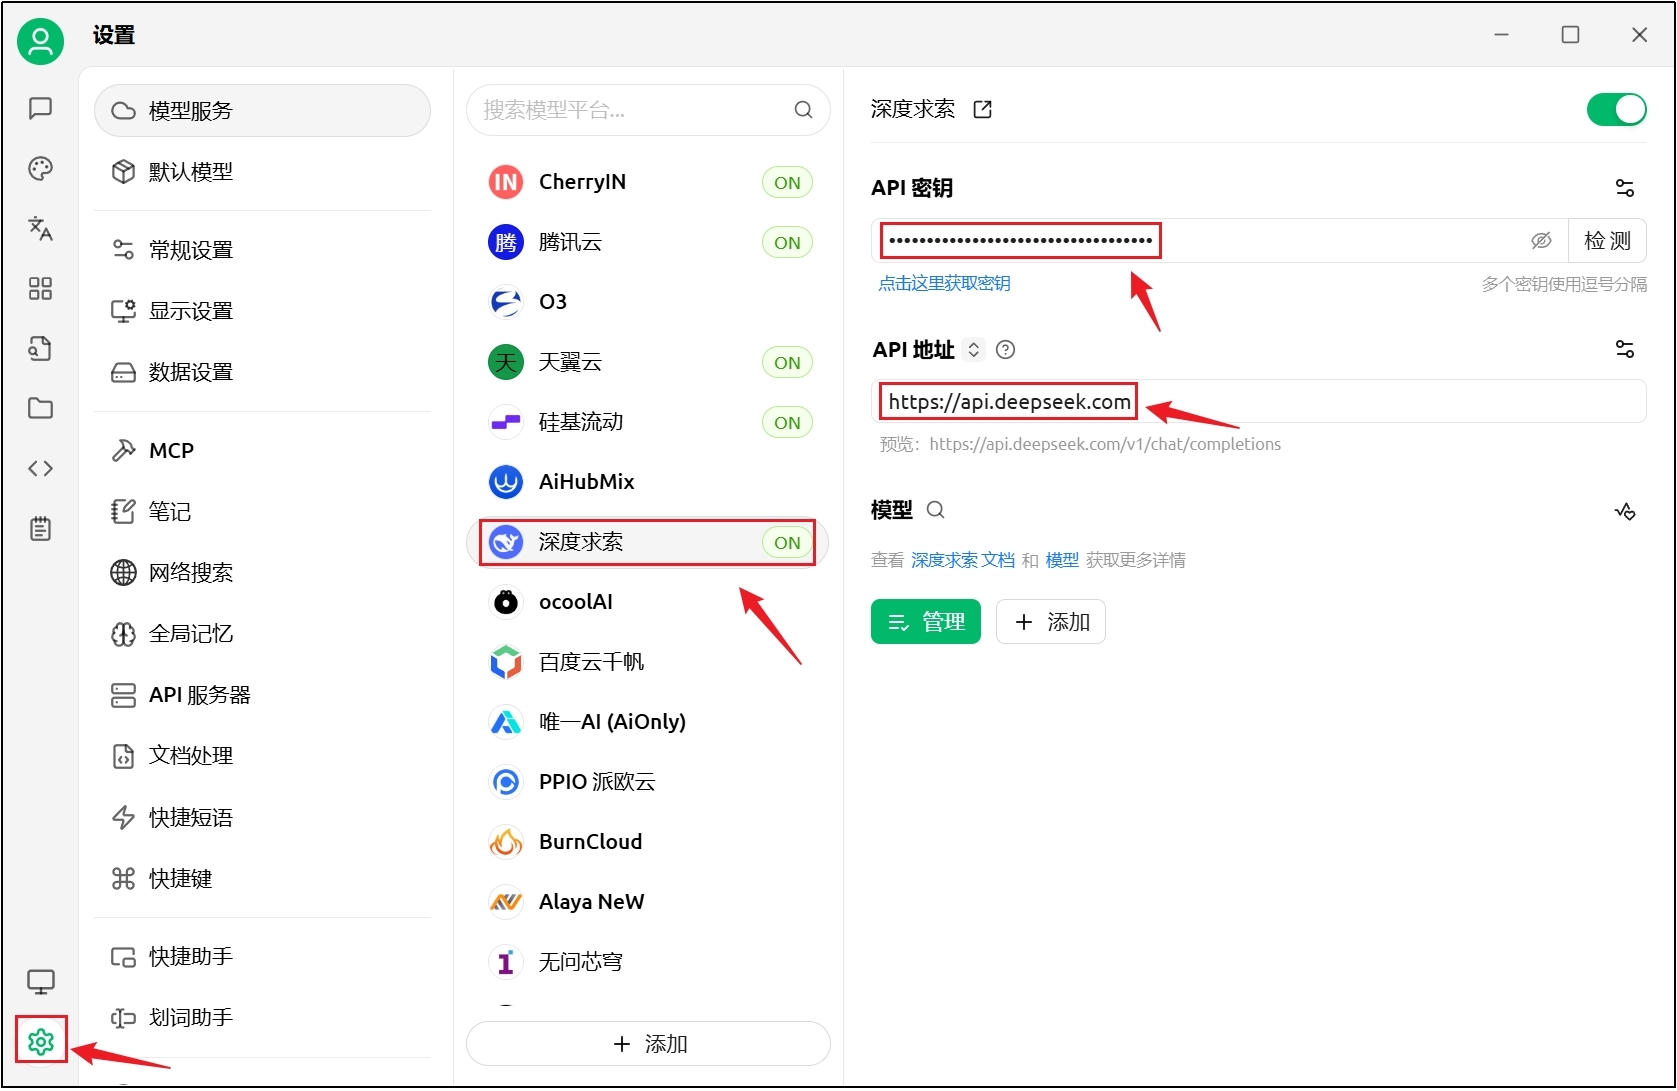Image resolution: width=1677 pixels, height=1091 pixels.
Task: Open the files folder icon in sidebar
Action: coord(40,408)
